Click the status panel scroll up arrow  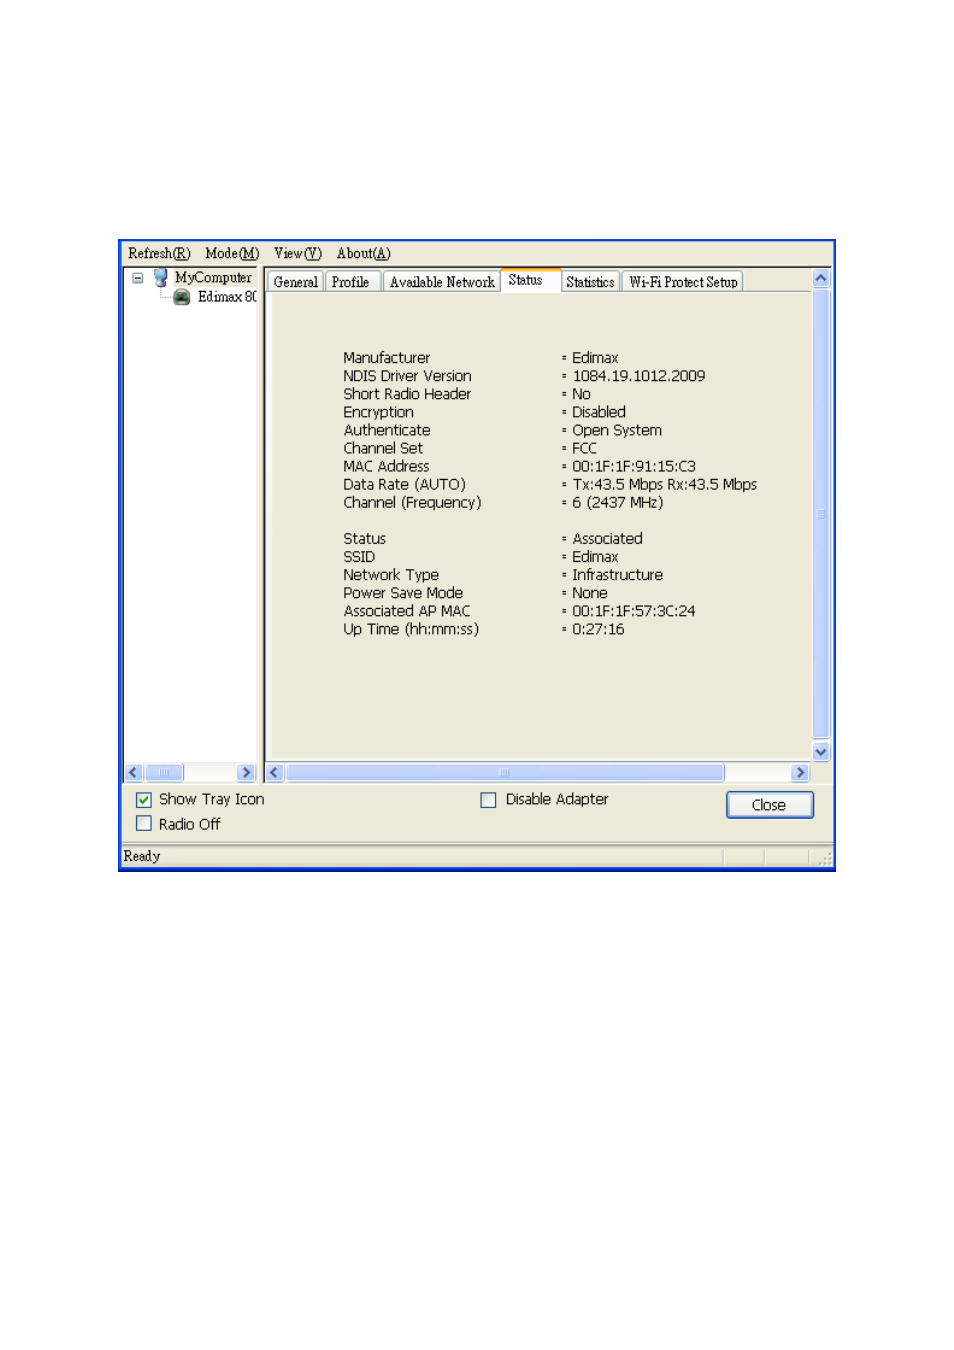(x=821, y=278)
